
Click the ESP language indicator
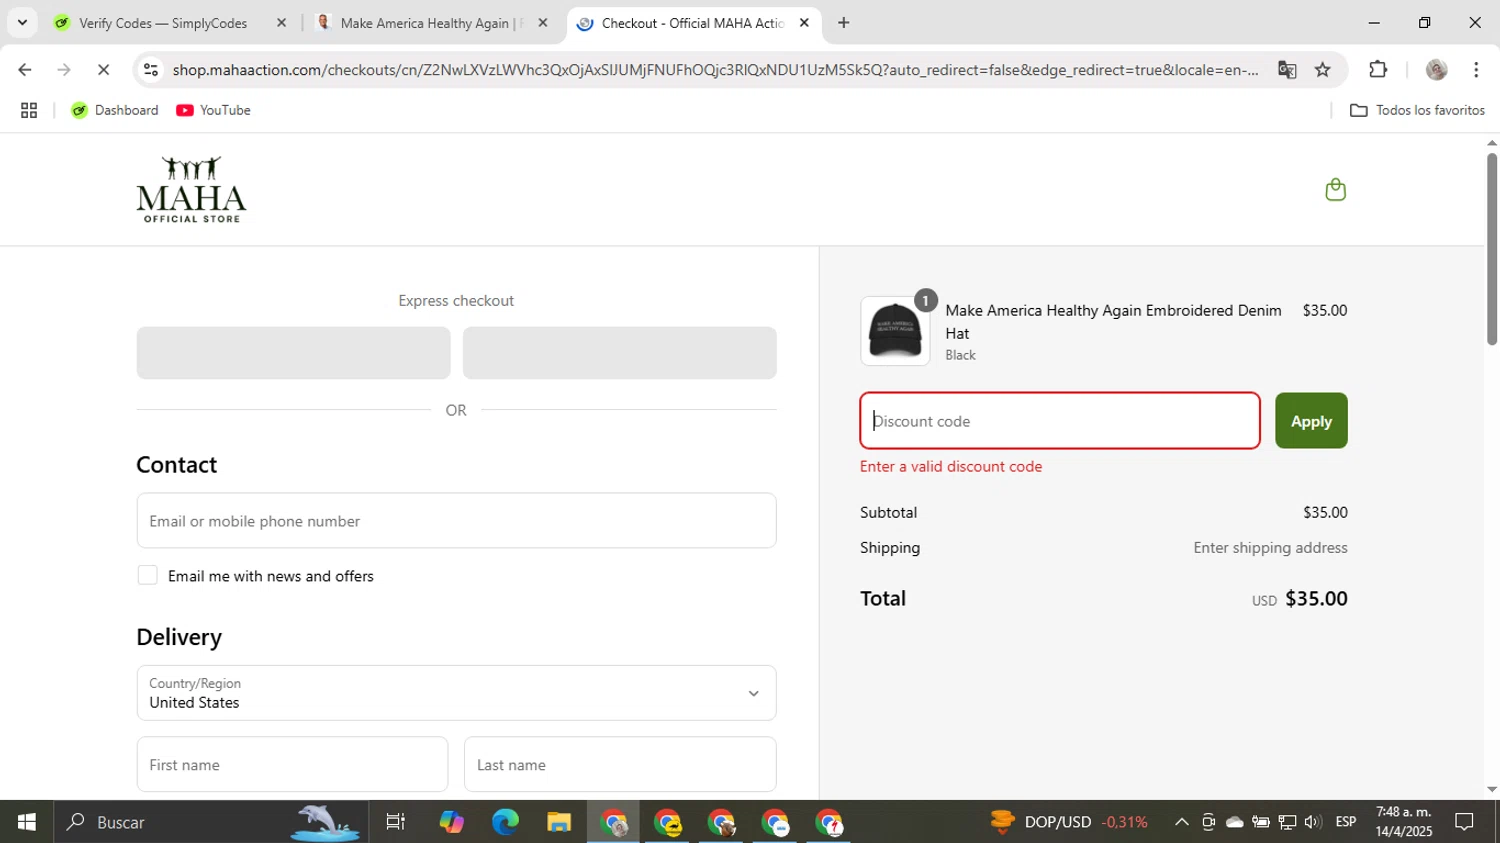1346,822
